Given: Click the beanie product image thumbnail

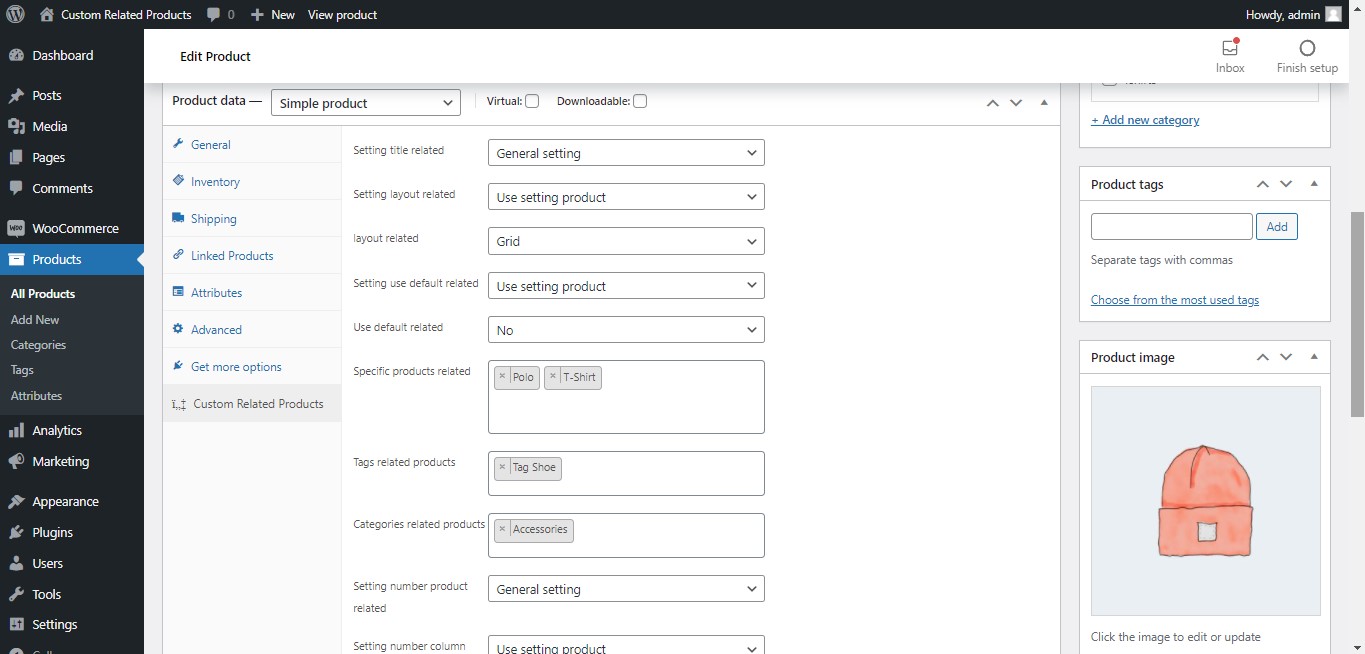Looking at the screenshot, I should tap(1205, 500).
